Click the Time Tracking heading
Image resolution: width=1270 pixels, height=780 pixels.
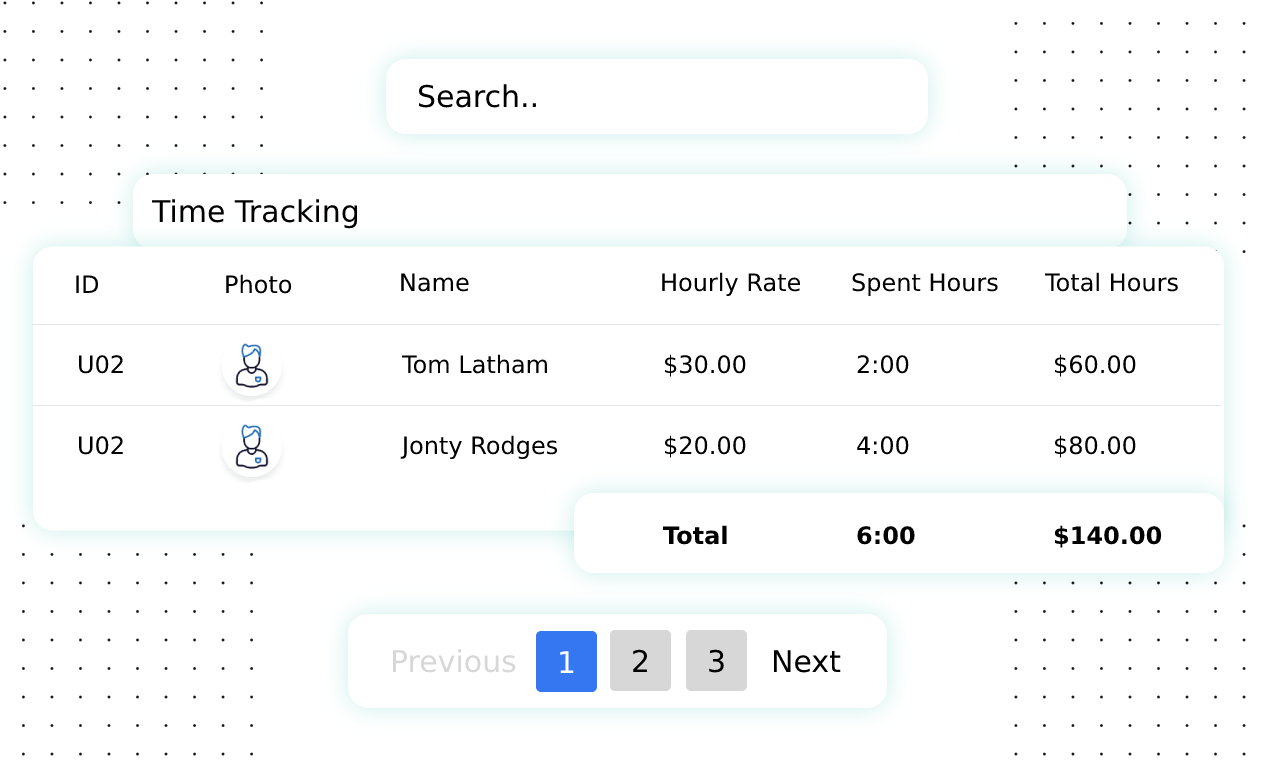coord(256,211)
